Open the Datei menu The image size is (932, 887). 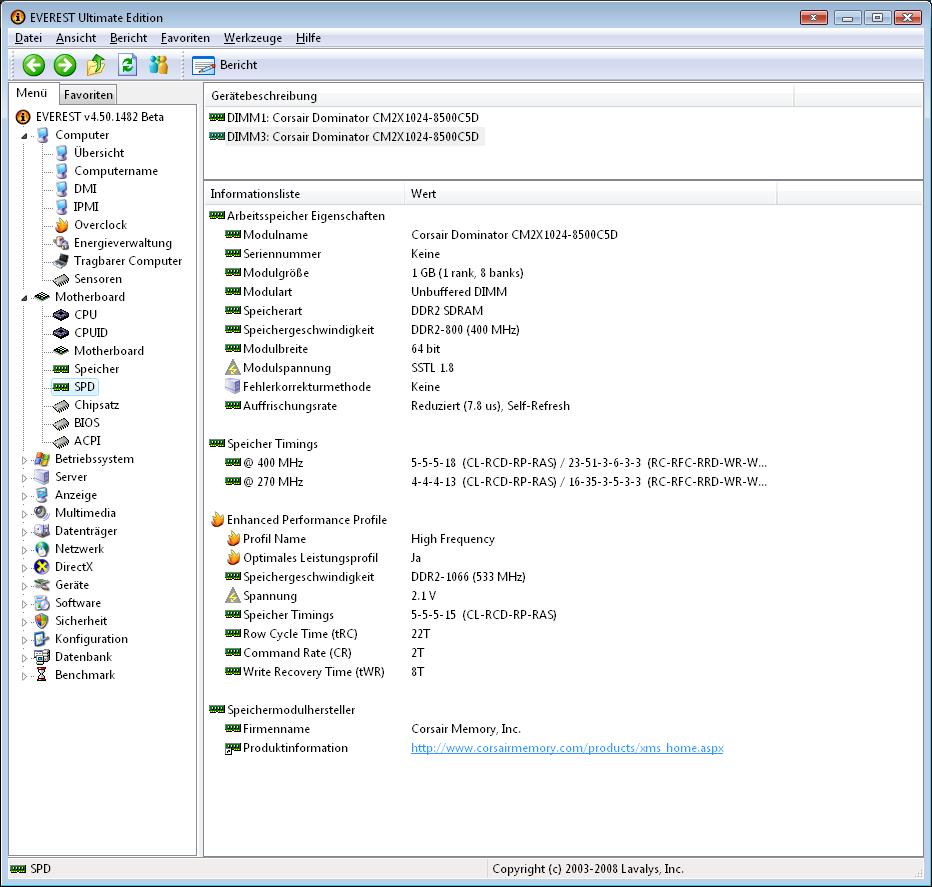point(29,38)
